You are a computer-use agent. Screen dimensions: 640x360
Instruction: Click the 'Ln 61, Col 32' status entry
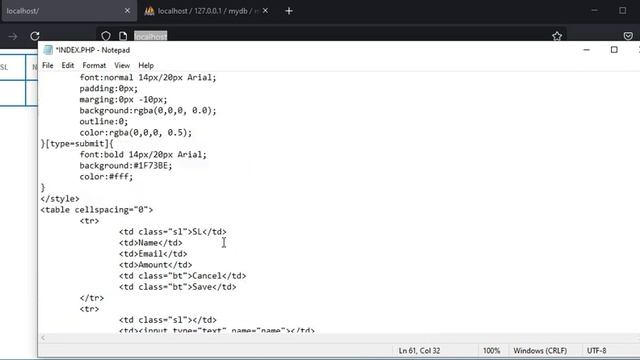(x=419, y=351)
